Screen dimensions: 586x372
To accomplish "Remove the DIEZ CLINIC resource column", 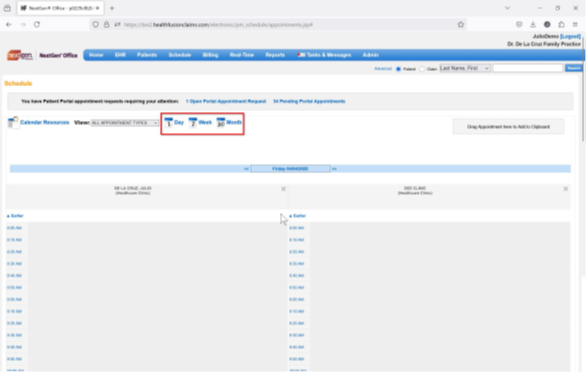I will point(565,189).
